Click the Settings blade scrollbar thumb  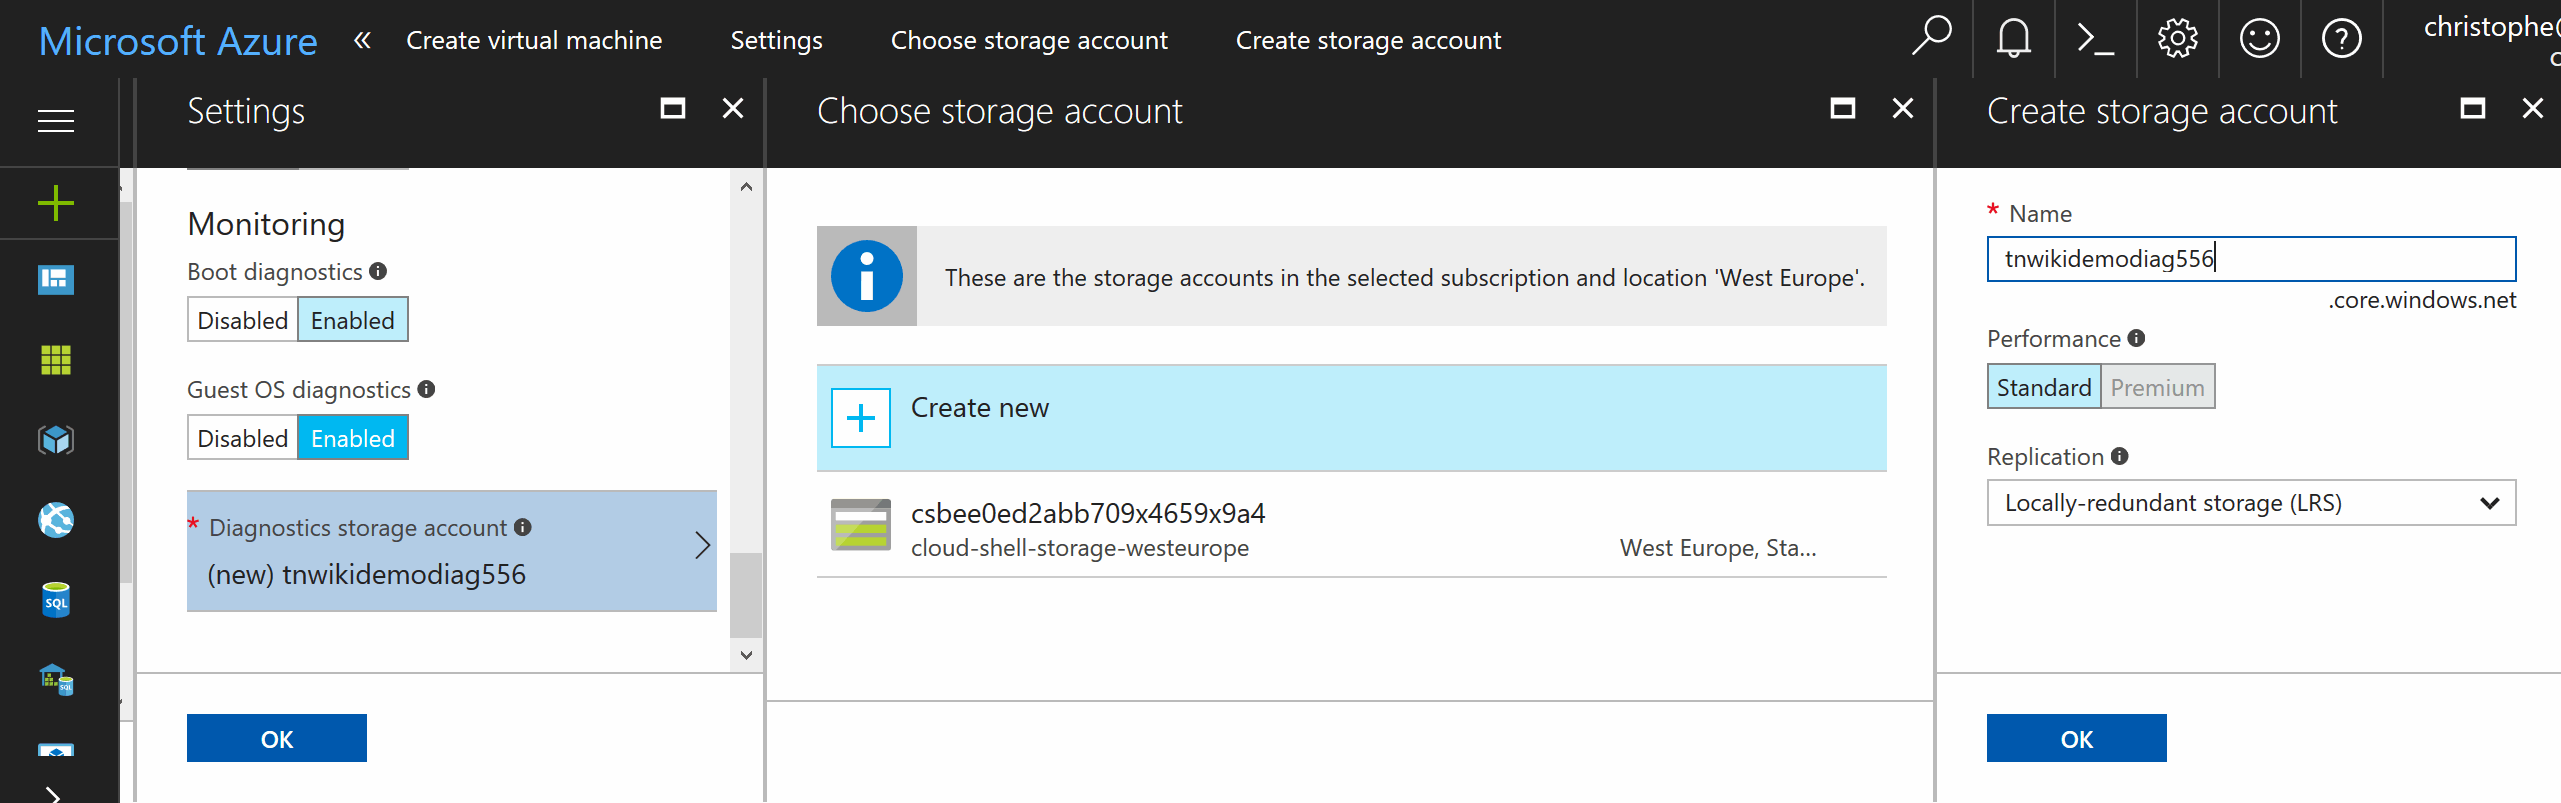coord(746,594)
